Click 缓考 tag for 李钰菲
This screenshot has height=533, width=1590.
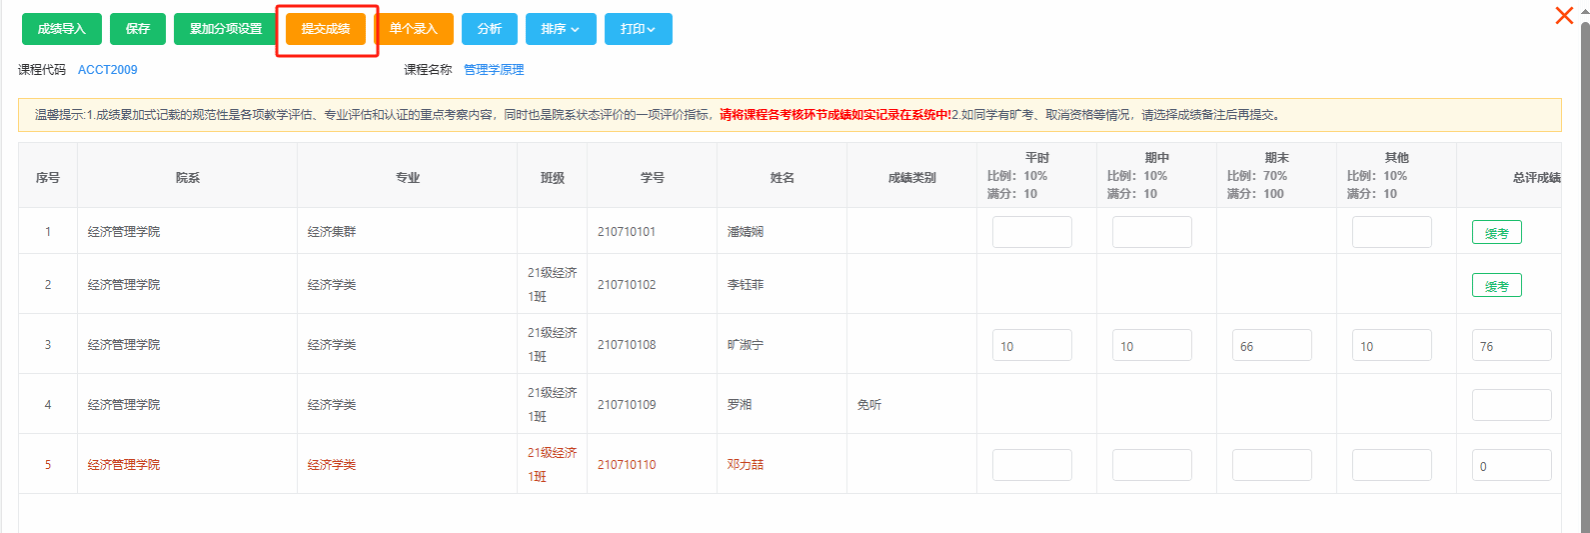pos(1497,286)
